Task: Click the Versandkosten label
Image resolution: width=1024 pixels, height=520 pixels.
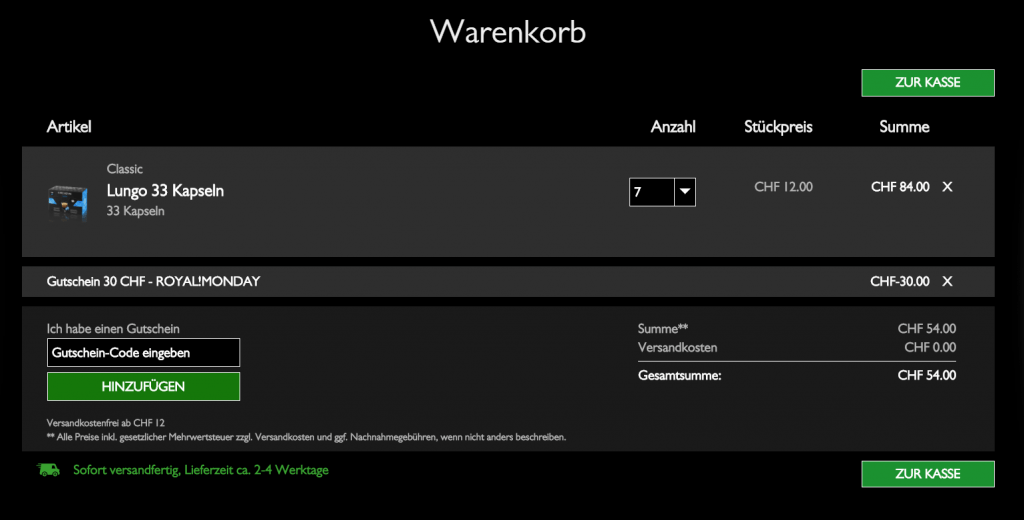Action: [x=677, y=348]
